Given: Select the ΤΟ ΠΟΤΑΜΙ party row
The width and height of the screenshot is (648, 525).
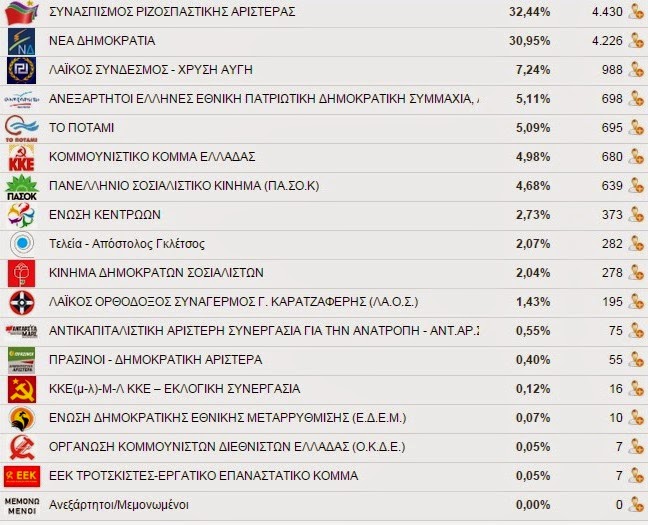Looking at the screenshot, I should pos(324,128).
